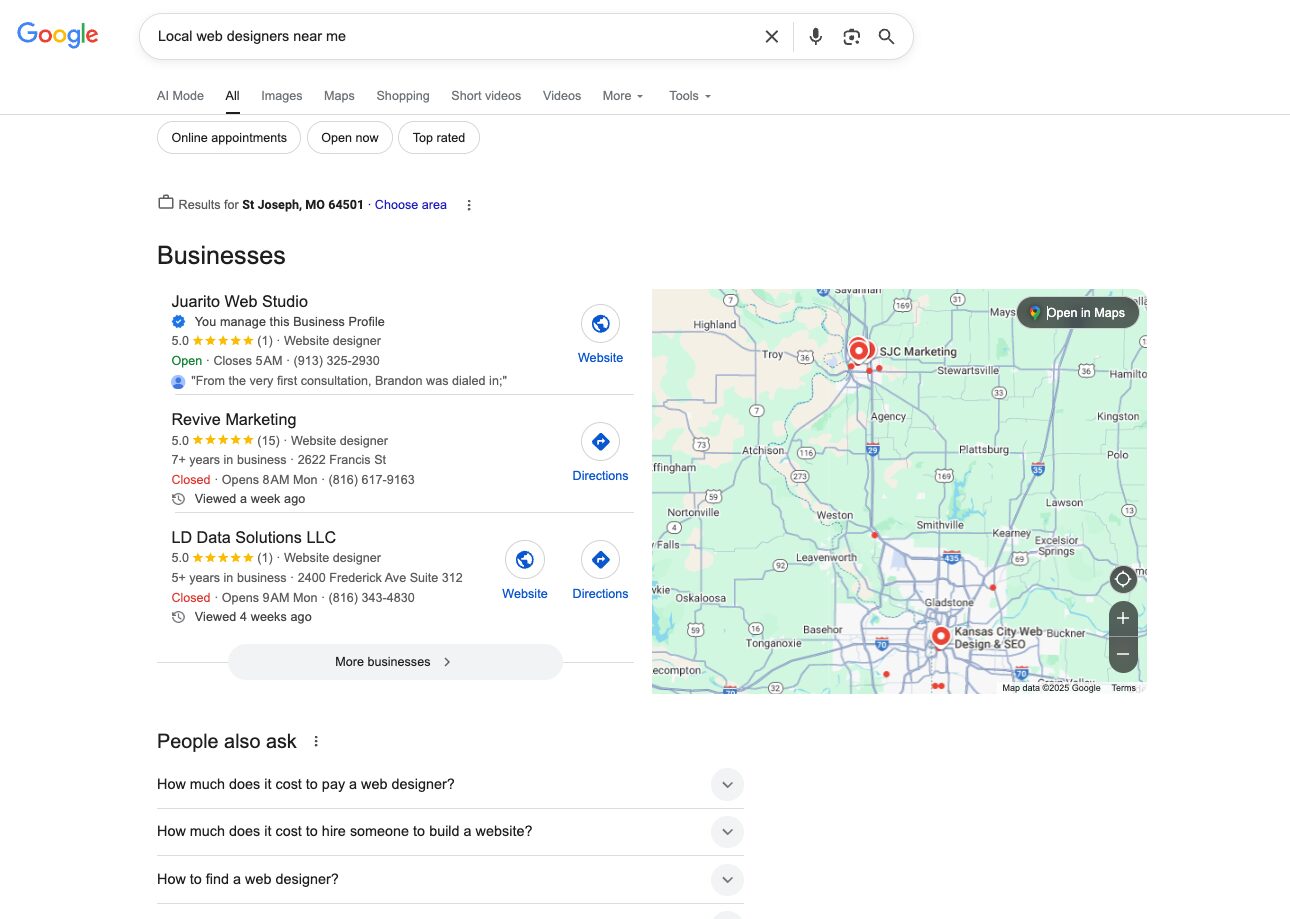The height and width of the screenshot is (919, 1290).
Task: Zoom in on the map
Action: pyautogui.click(x=1122, y=619)
